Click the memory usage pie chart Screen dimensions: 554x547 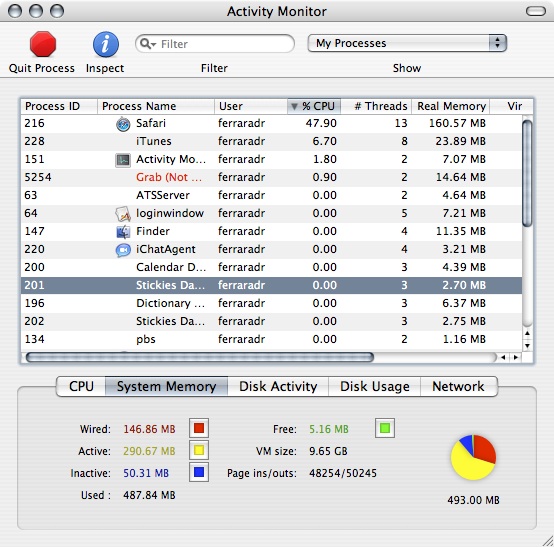473,457
